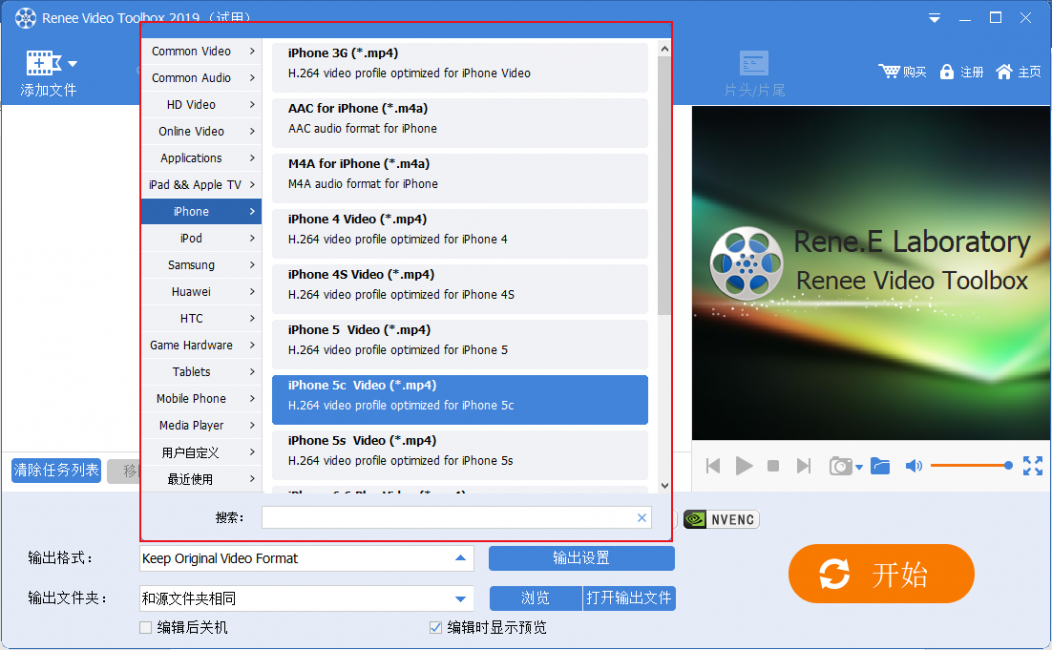This screenshot has width=1052, height=650.
Task: Click the format list scroll down arrow
Action: click(x=664, y=486)
